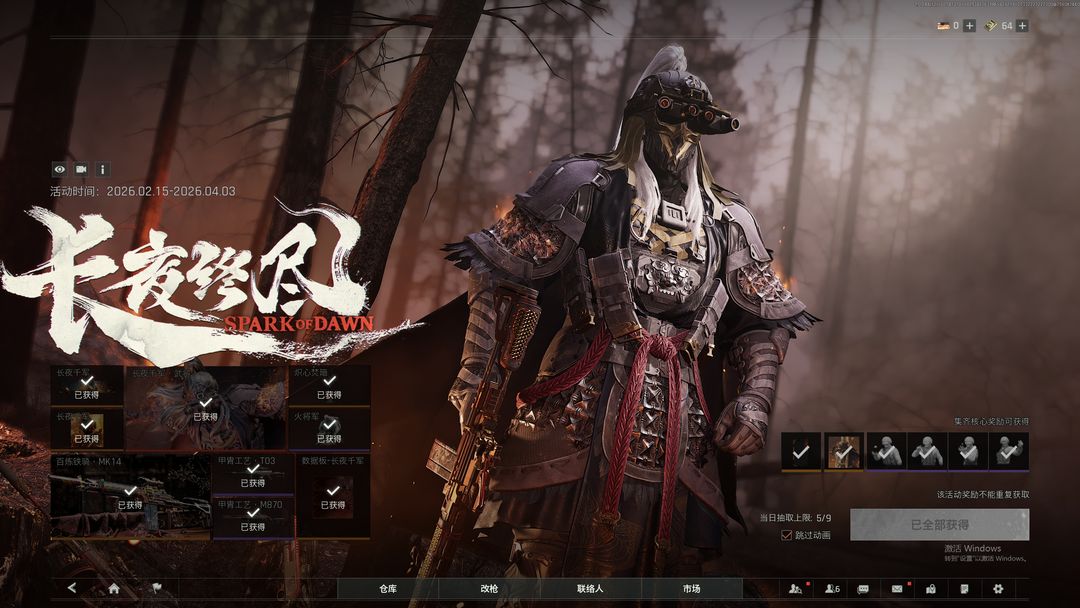The image size is (1080, 608).
Task: Toggle the 跳过动画 checkbox
Action: click(x=787, y=535)
